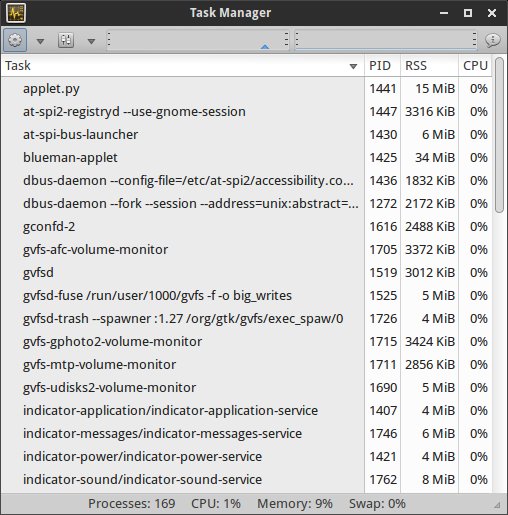Screen dimensions: 508x515
Task: Click the Memory: 9% status text
Action: click(x=295, y=504)
